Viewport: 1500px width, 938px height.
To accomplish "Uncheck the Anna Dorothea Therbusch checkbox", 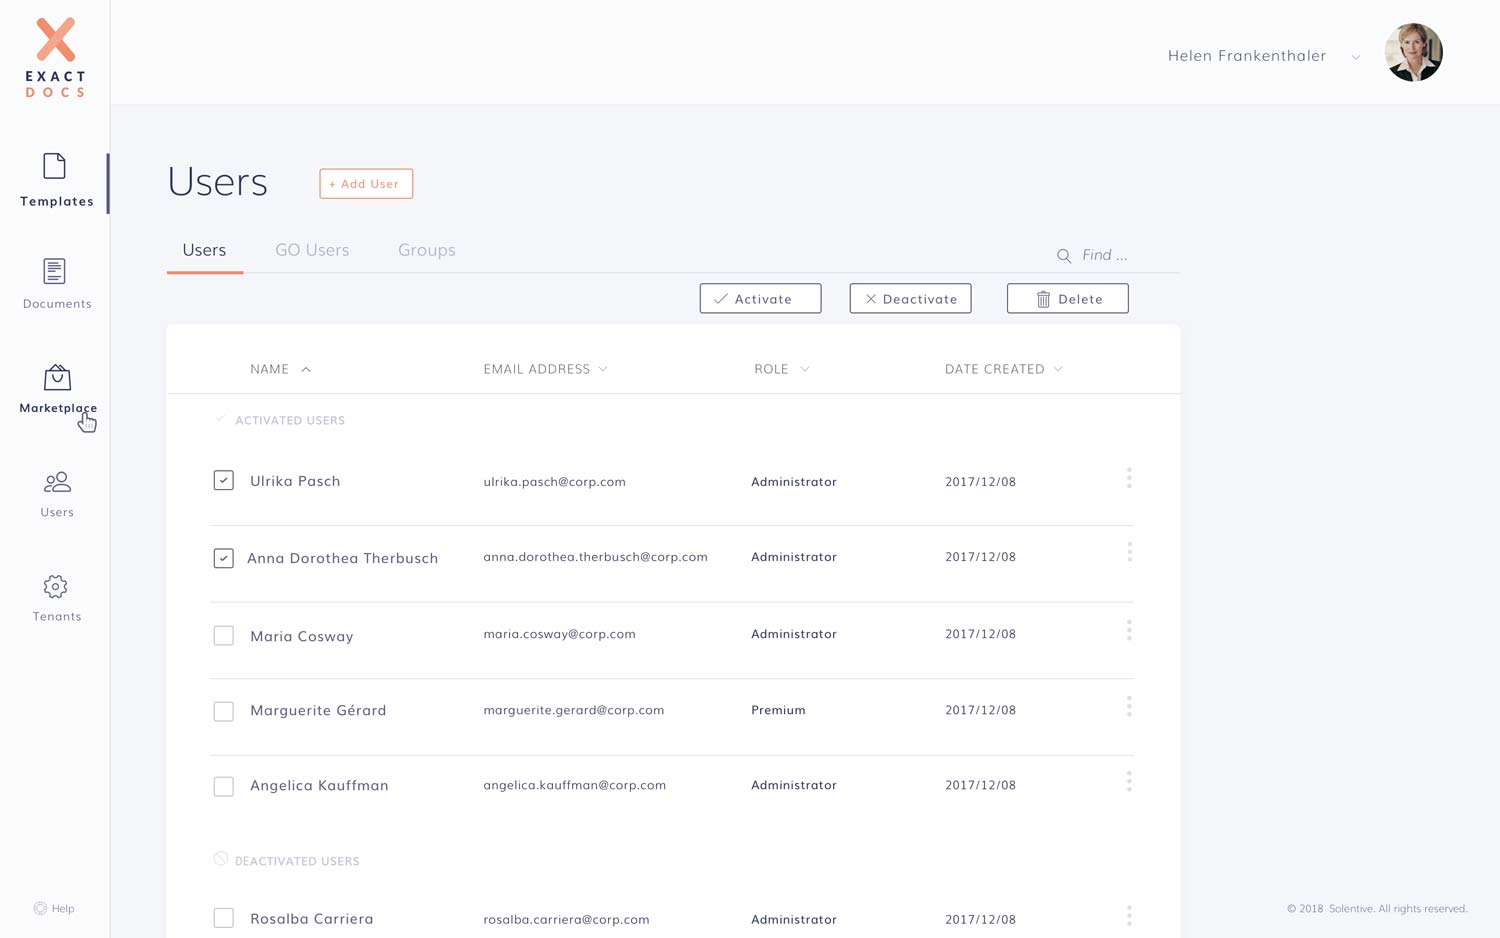I will (224, 558).
